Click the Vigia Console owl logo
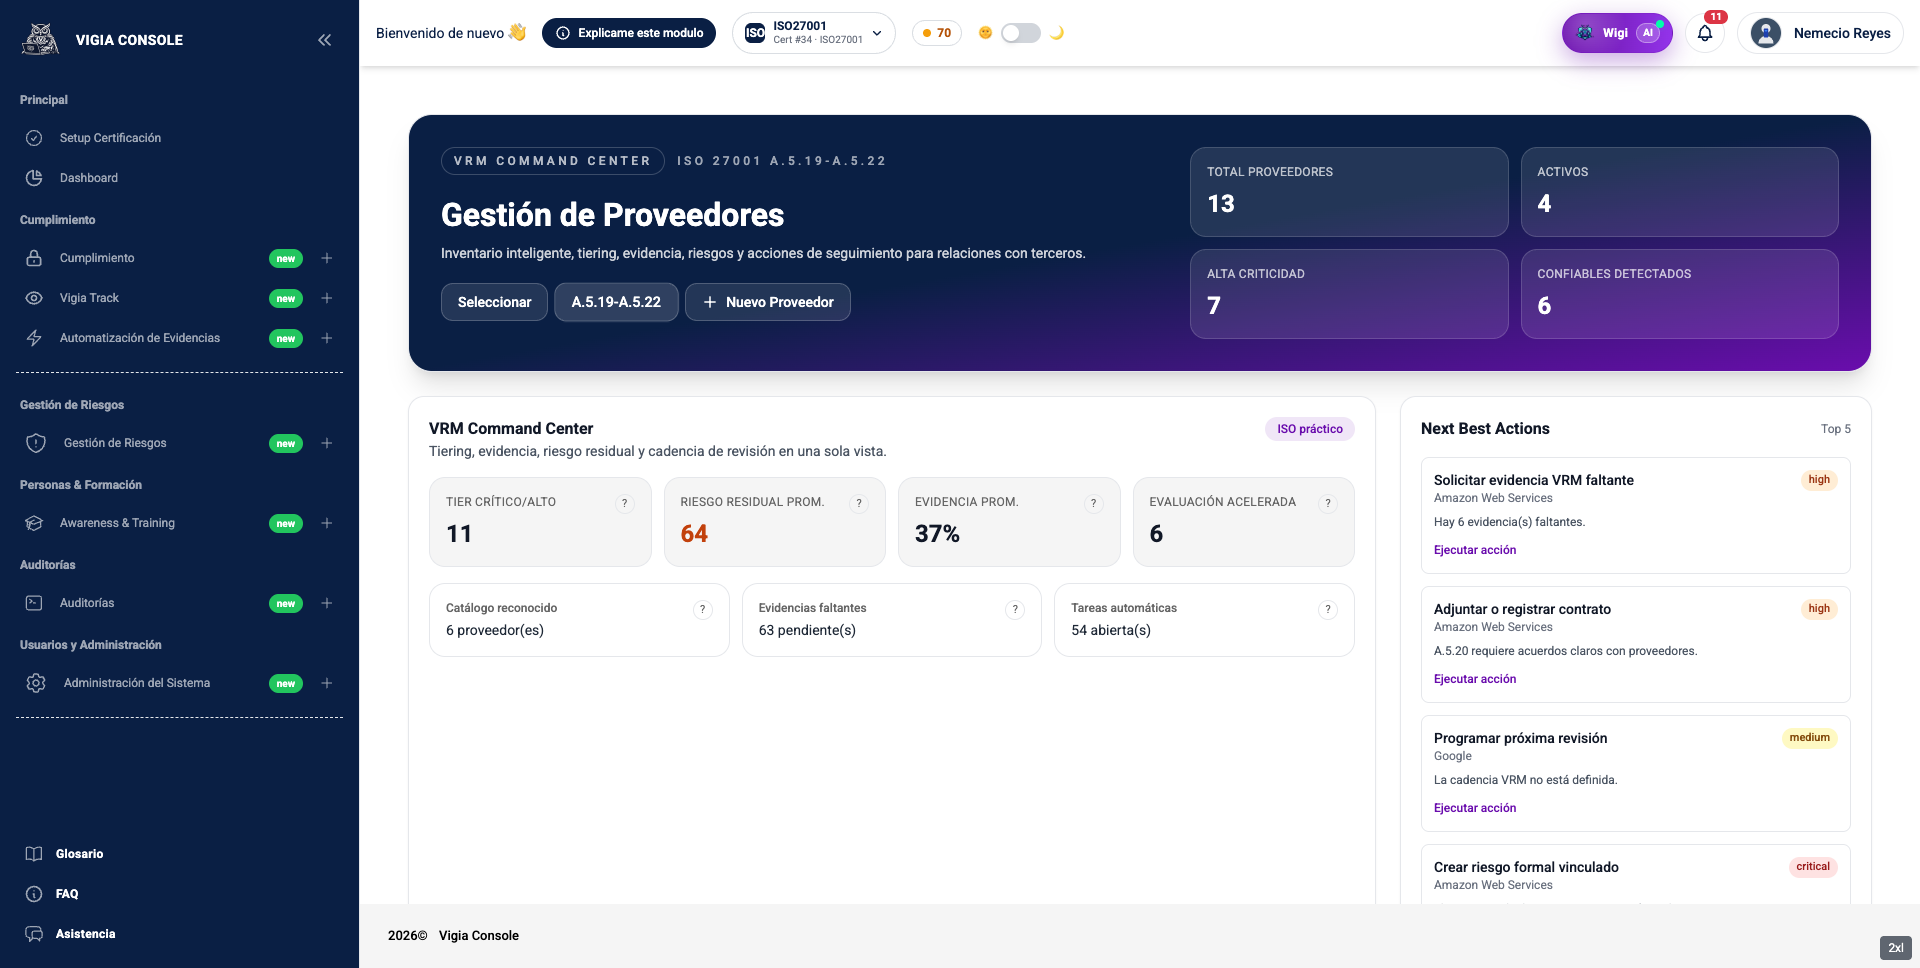The height and width of the screenshot is (968, 1920). (40, 39)
